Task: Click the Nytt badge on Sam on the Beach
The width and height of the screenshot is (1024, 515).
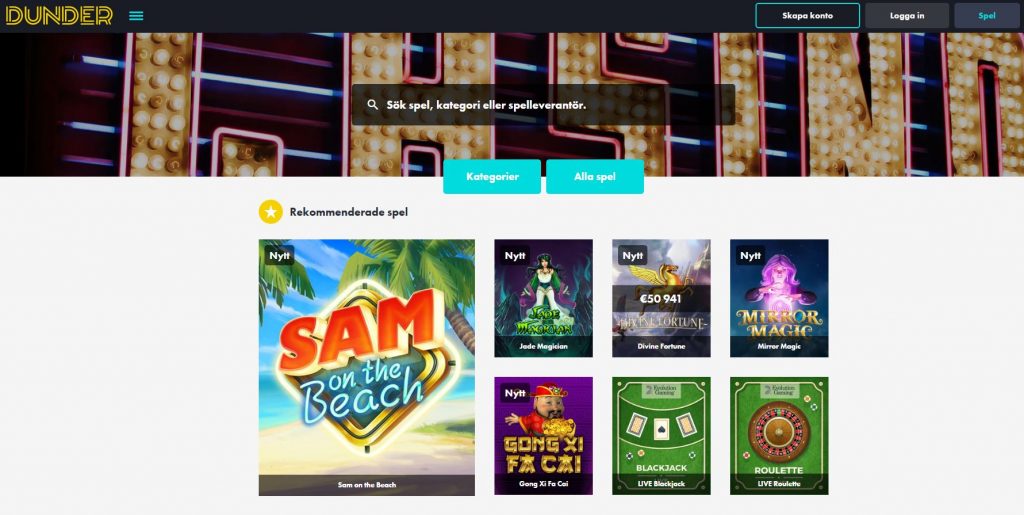Action: [x=280, y=255]
